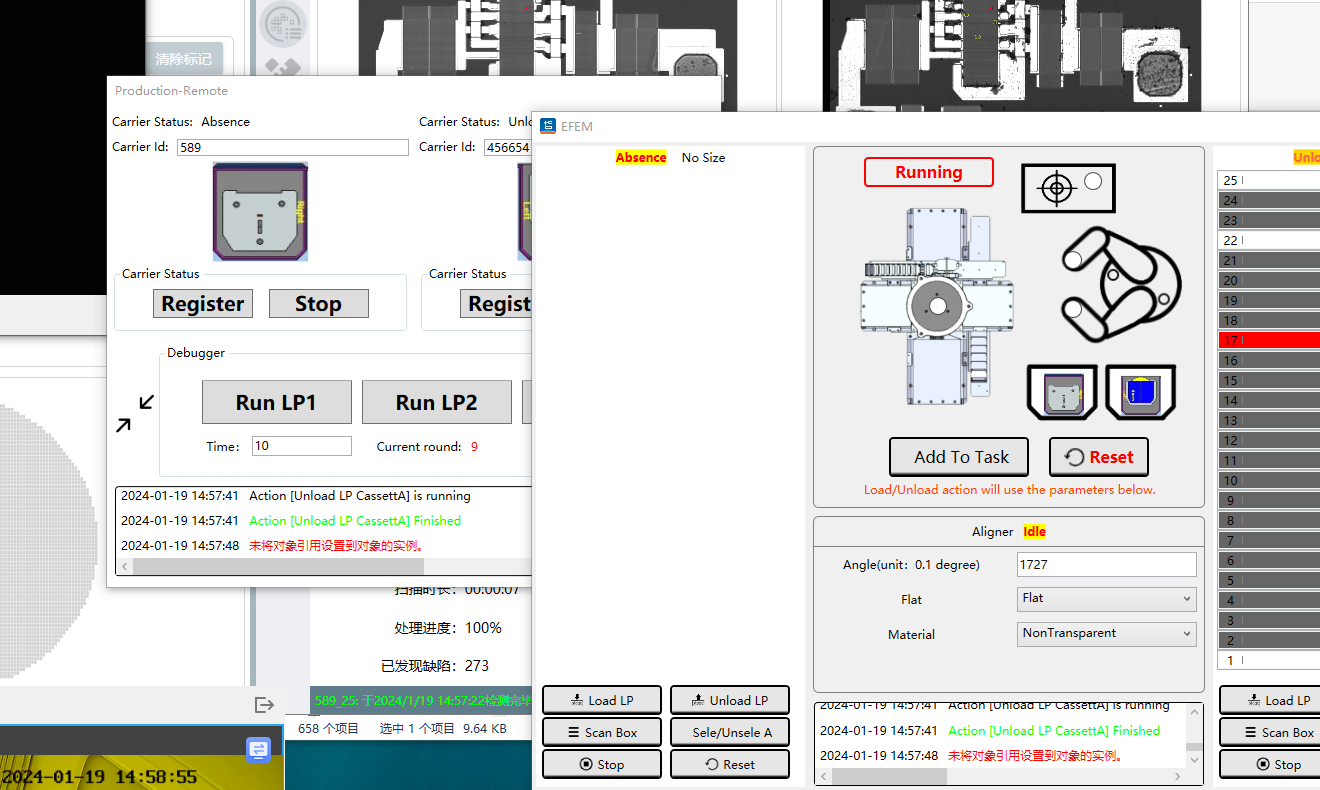Click 已发现缺陷: 273 text in background window
The height and width of the screenshot is (790, 1320).
(435, 666)
